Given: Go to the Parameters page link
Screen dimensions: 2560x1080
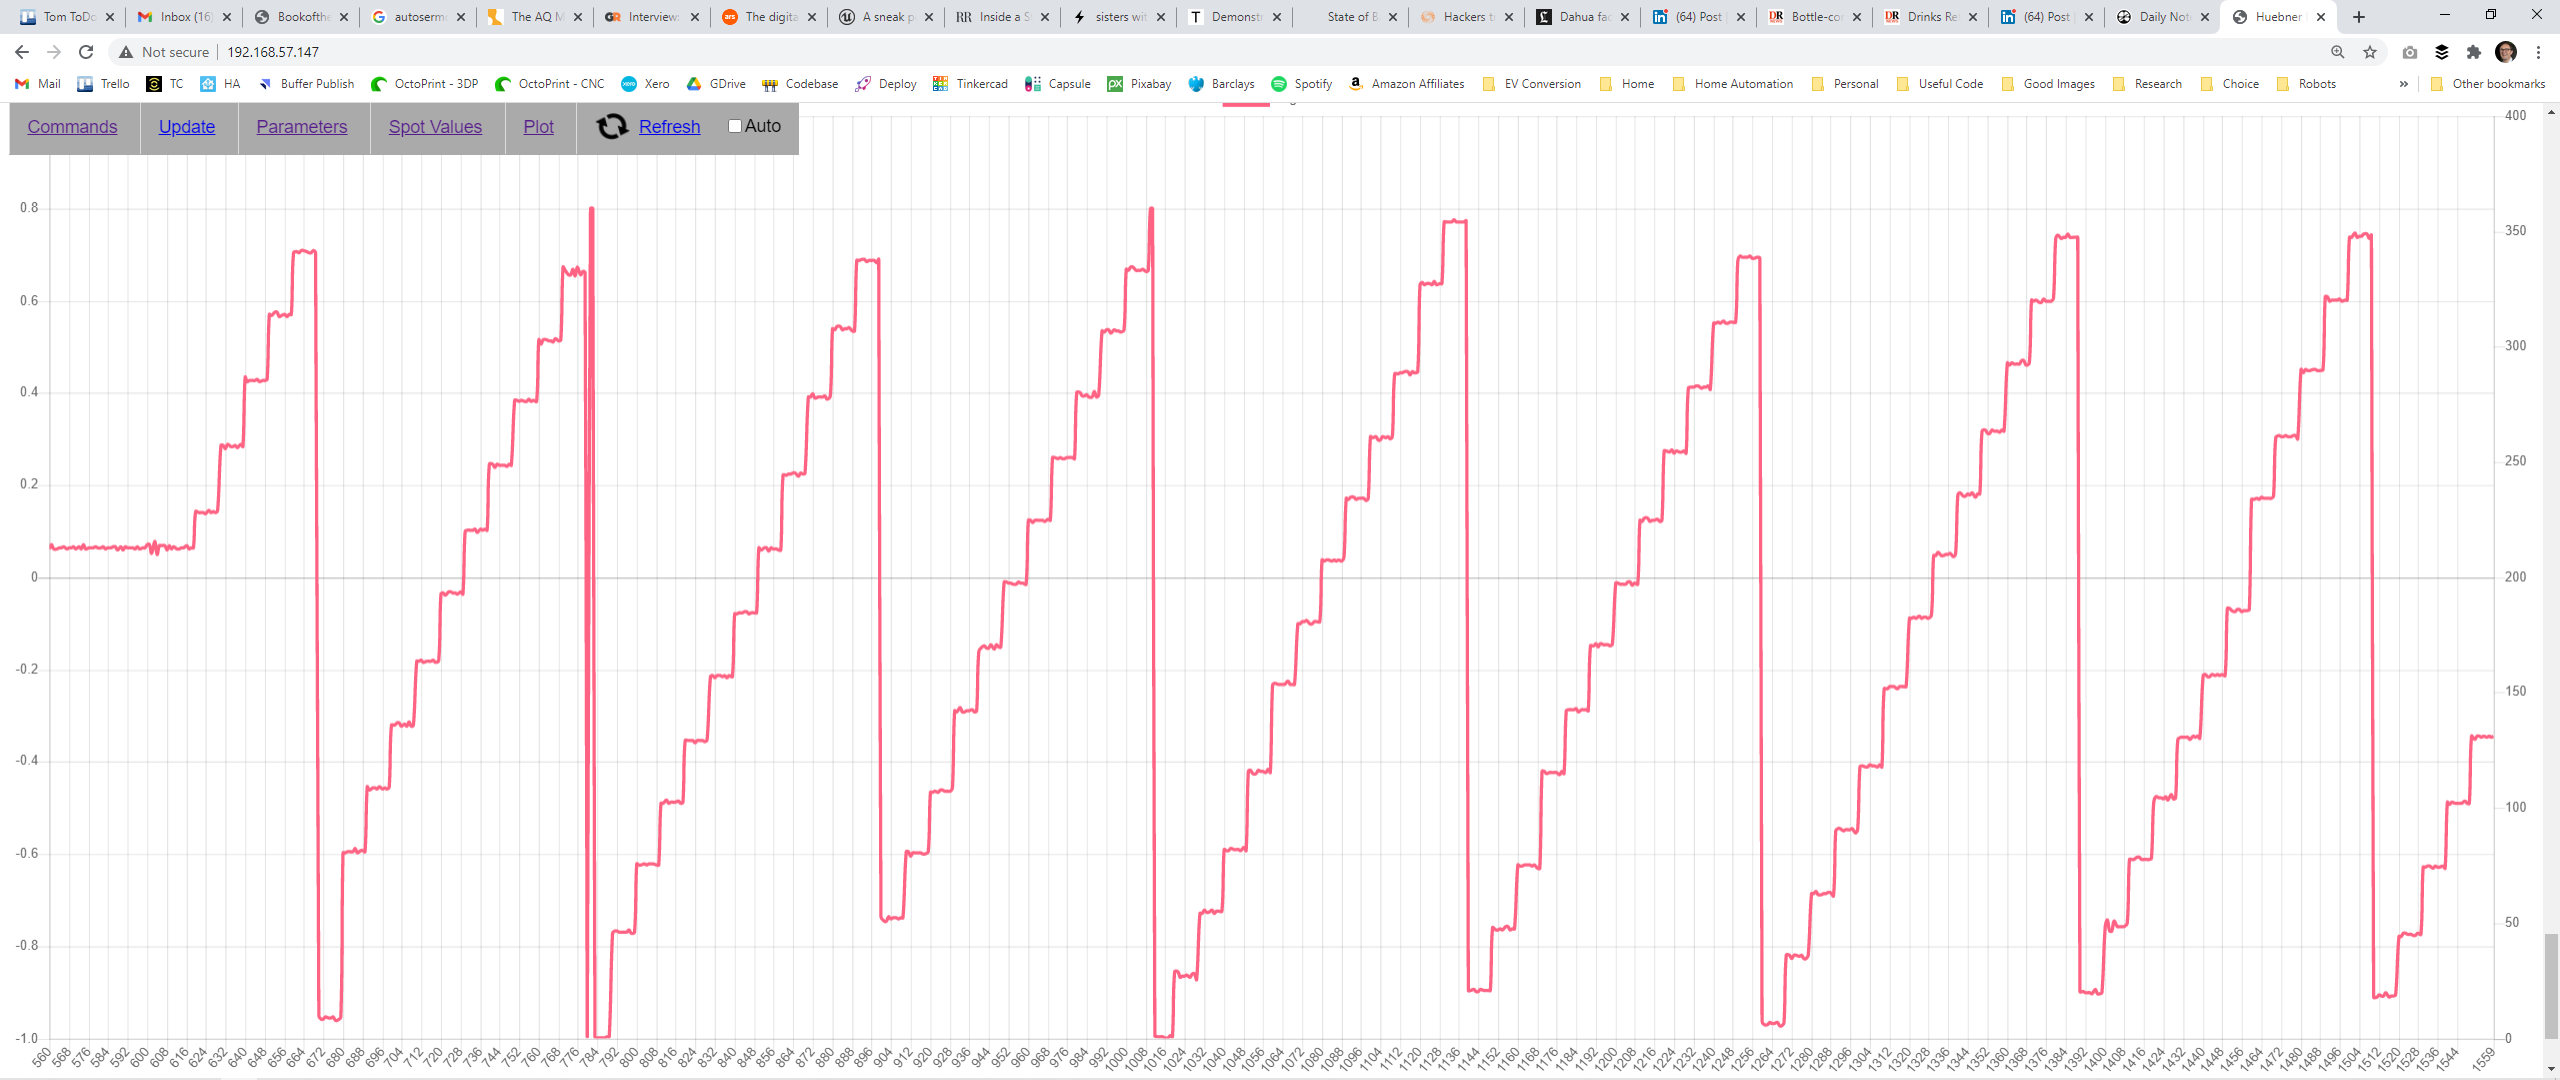Looking at the screenshot, I should (x=301, y=127).
